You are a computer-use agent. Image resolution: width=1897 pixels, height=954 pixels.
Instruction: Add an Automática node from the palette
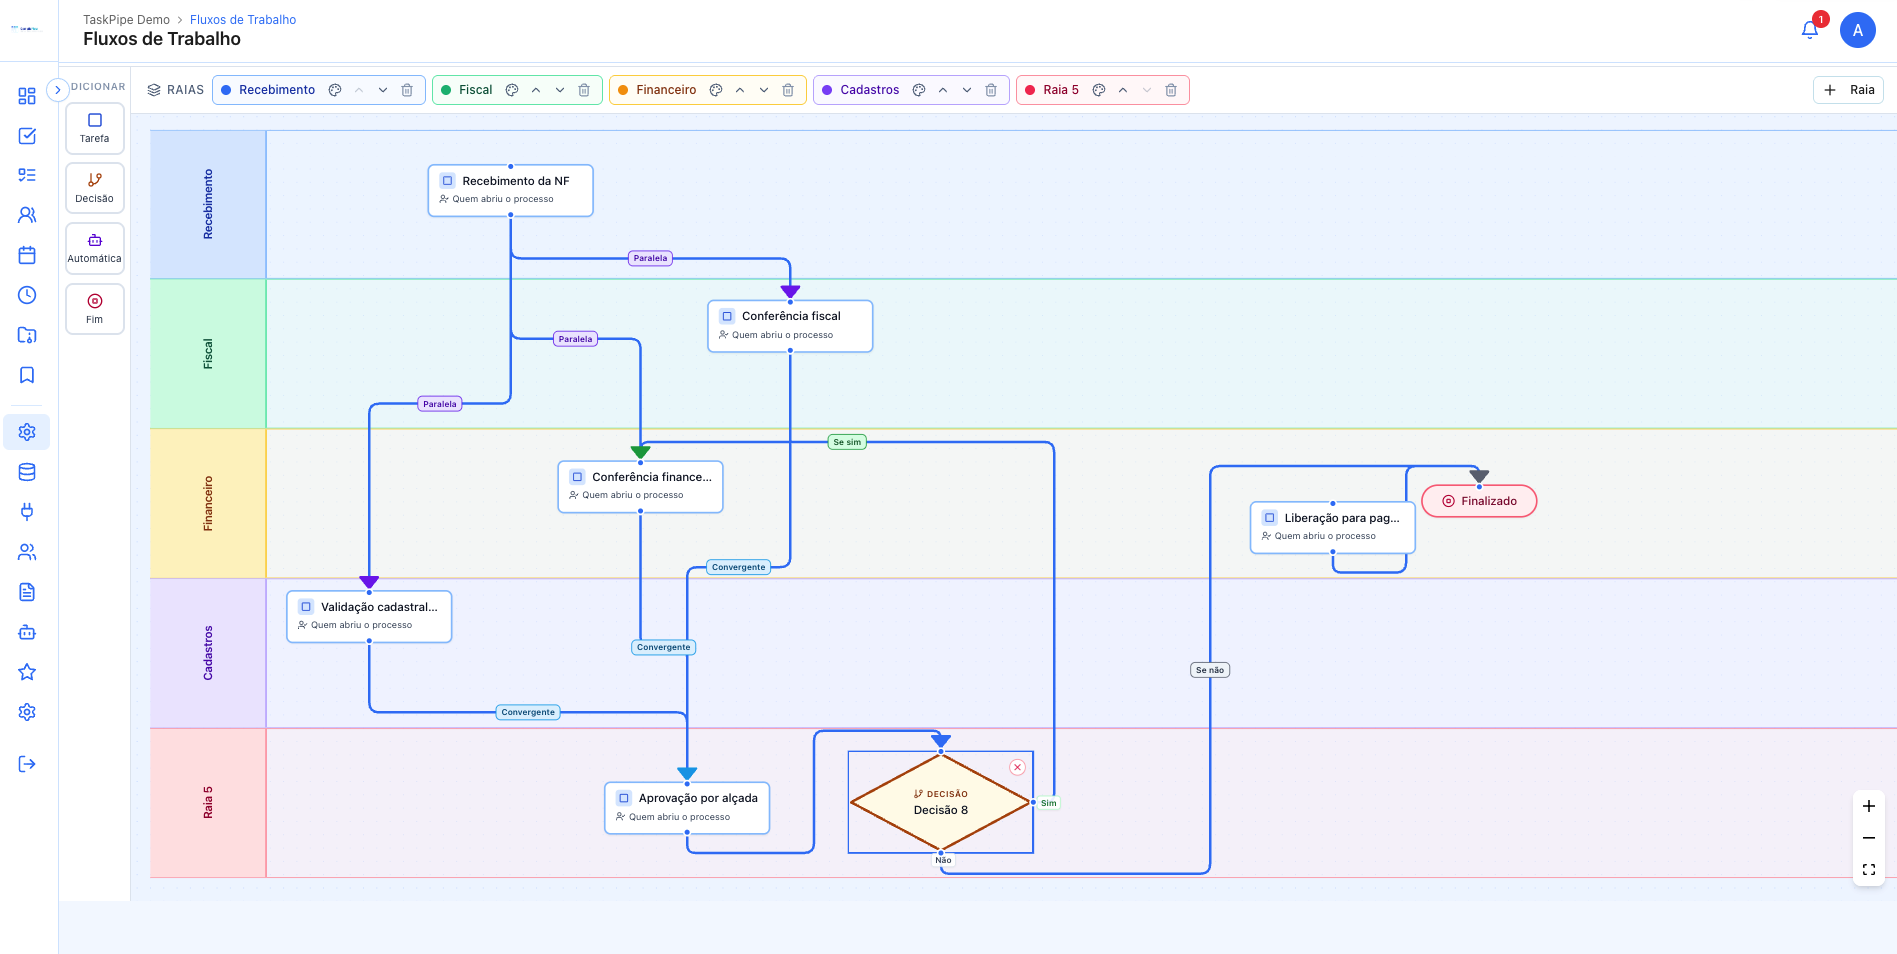[x=95, y=248]
